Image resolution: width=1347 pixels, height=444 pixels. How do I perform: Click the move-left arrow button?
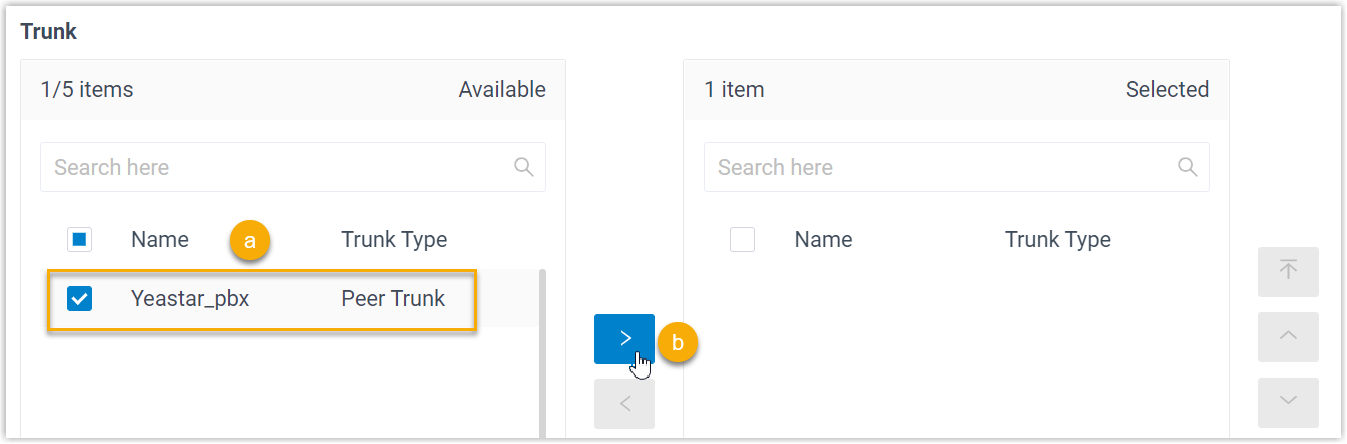tap(624, 404)
